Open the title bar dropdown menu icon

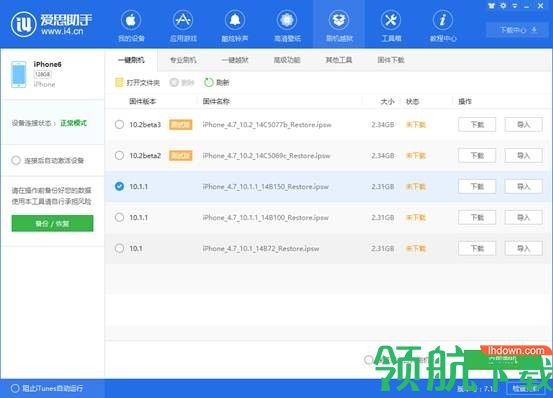[x=515, y=6]
